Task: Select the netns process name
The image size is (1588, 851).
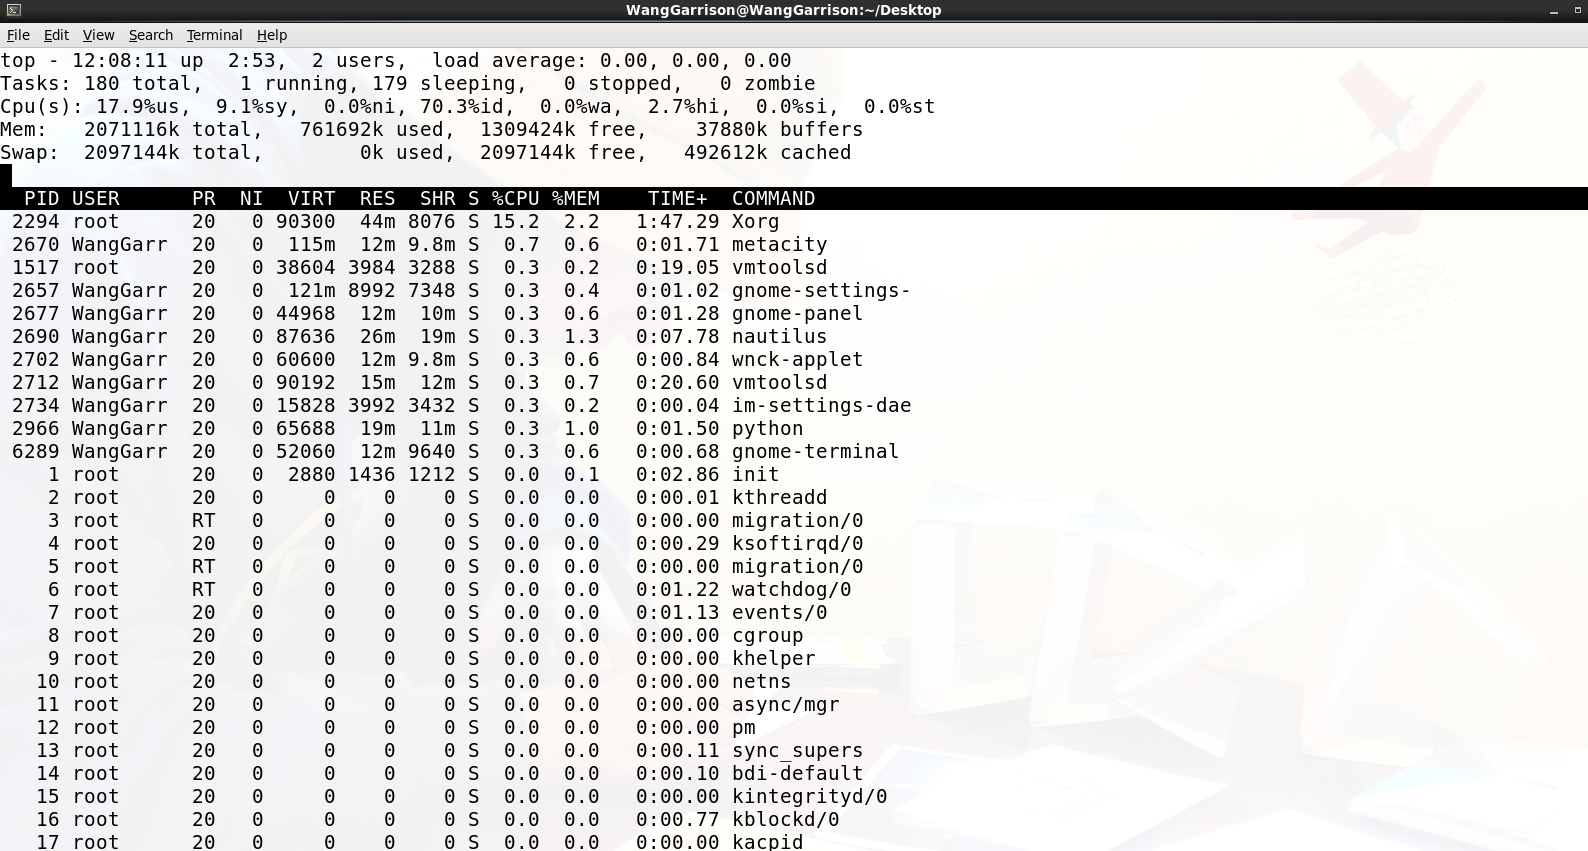Action: 762,682
